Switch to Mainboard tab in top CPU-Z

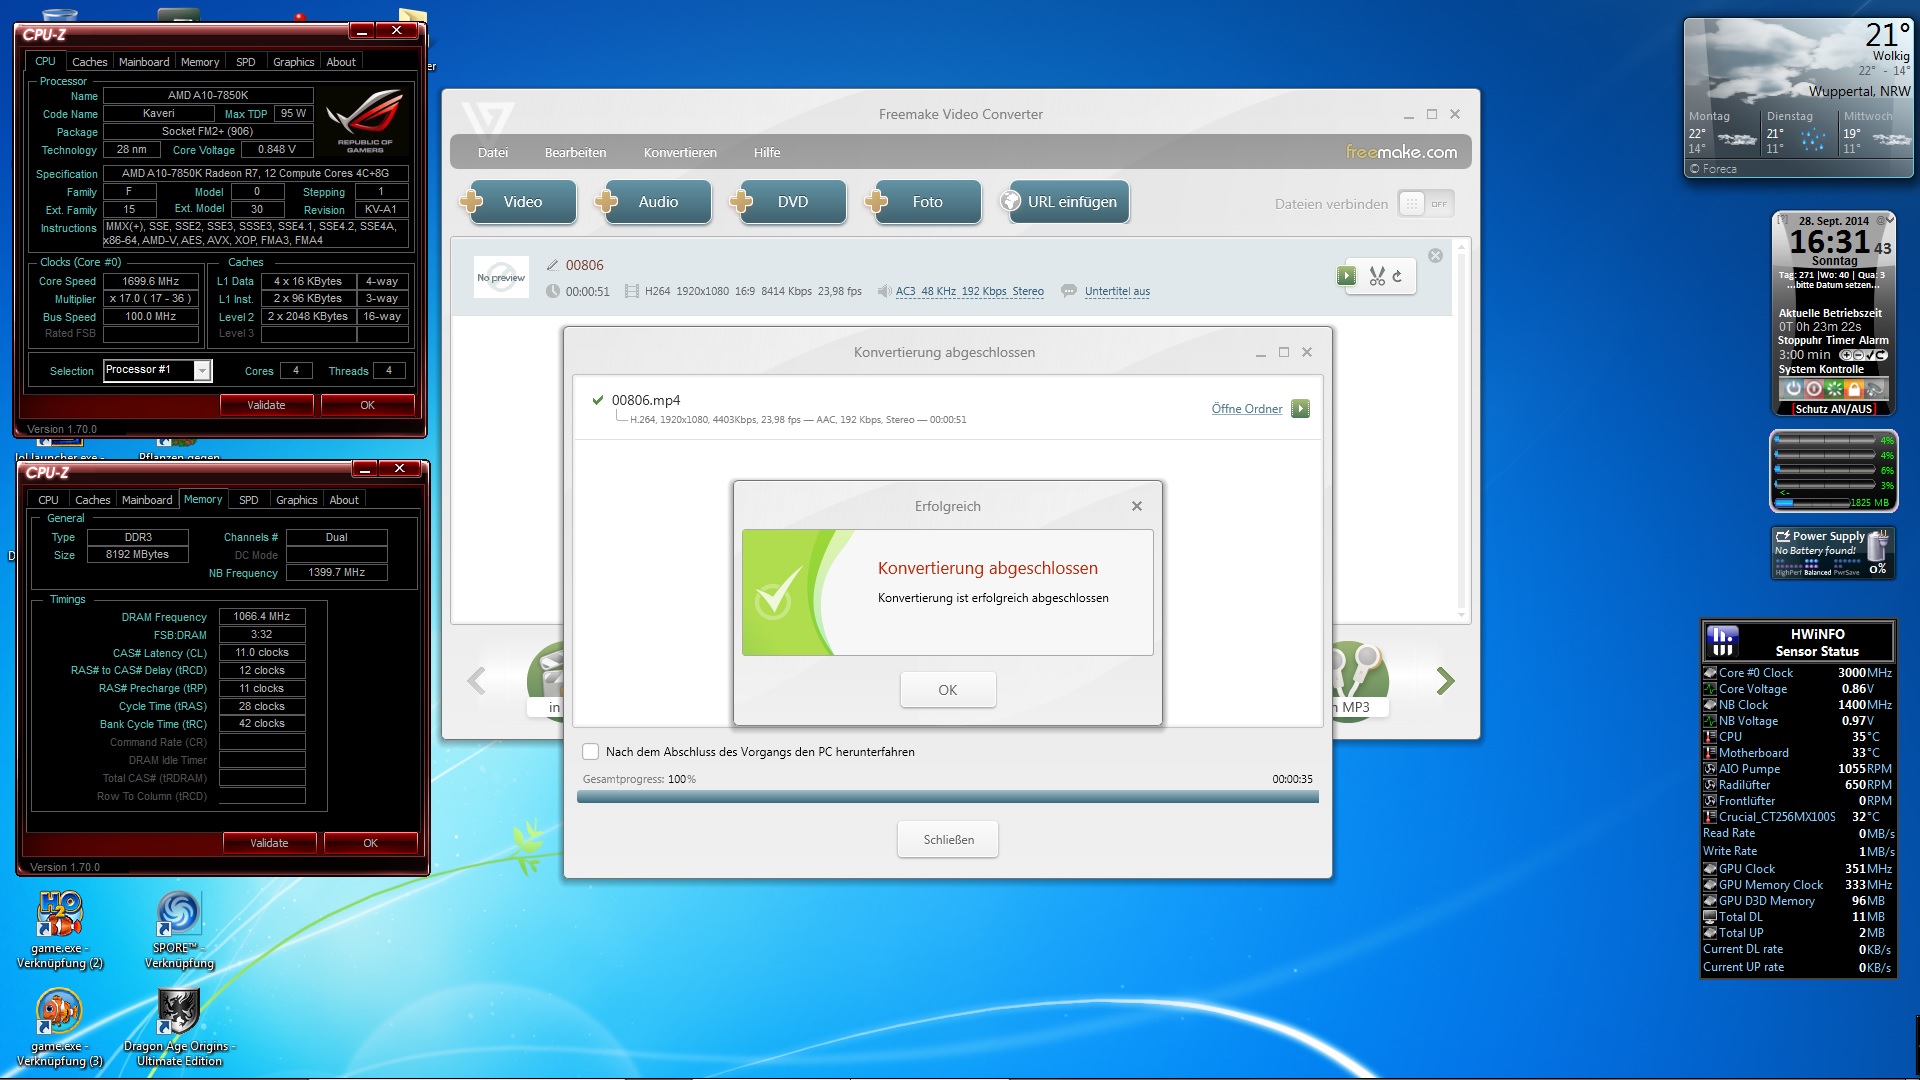point(144,62)
